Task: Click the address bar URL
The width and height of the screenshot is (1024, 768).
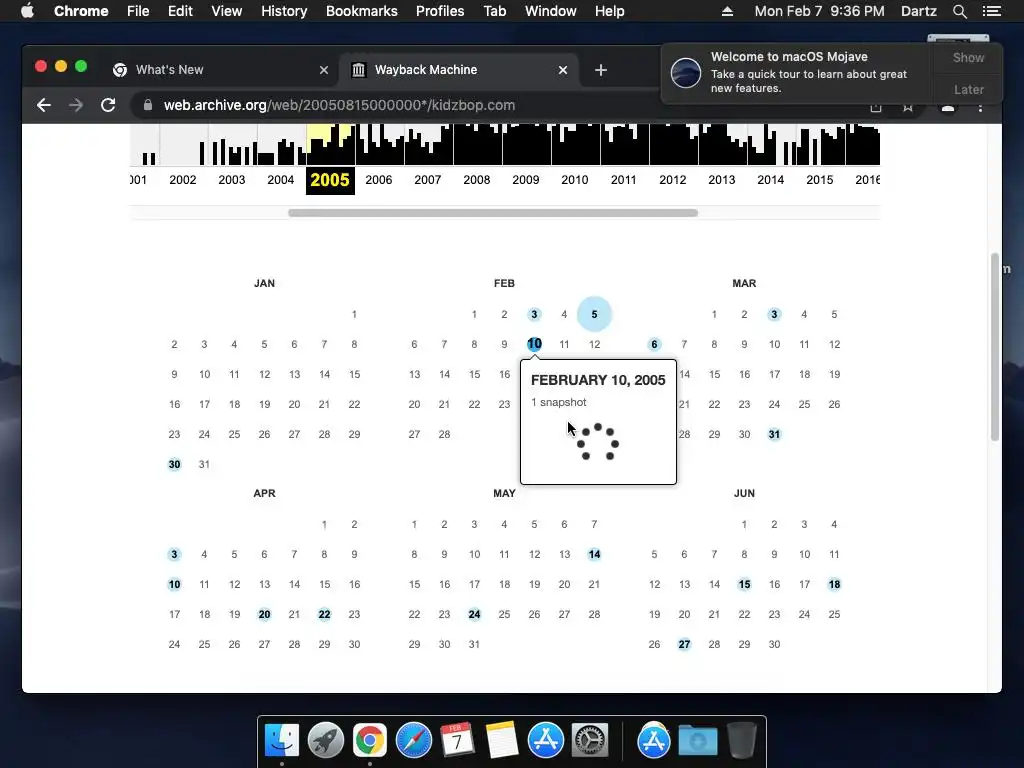Action: pyautogui.click(x=339, y=105)
